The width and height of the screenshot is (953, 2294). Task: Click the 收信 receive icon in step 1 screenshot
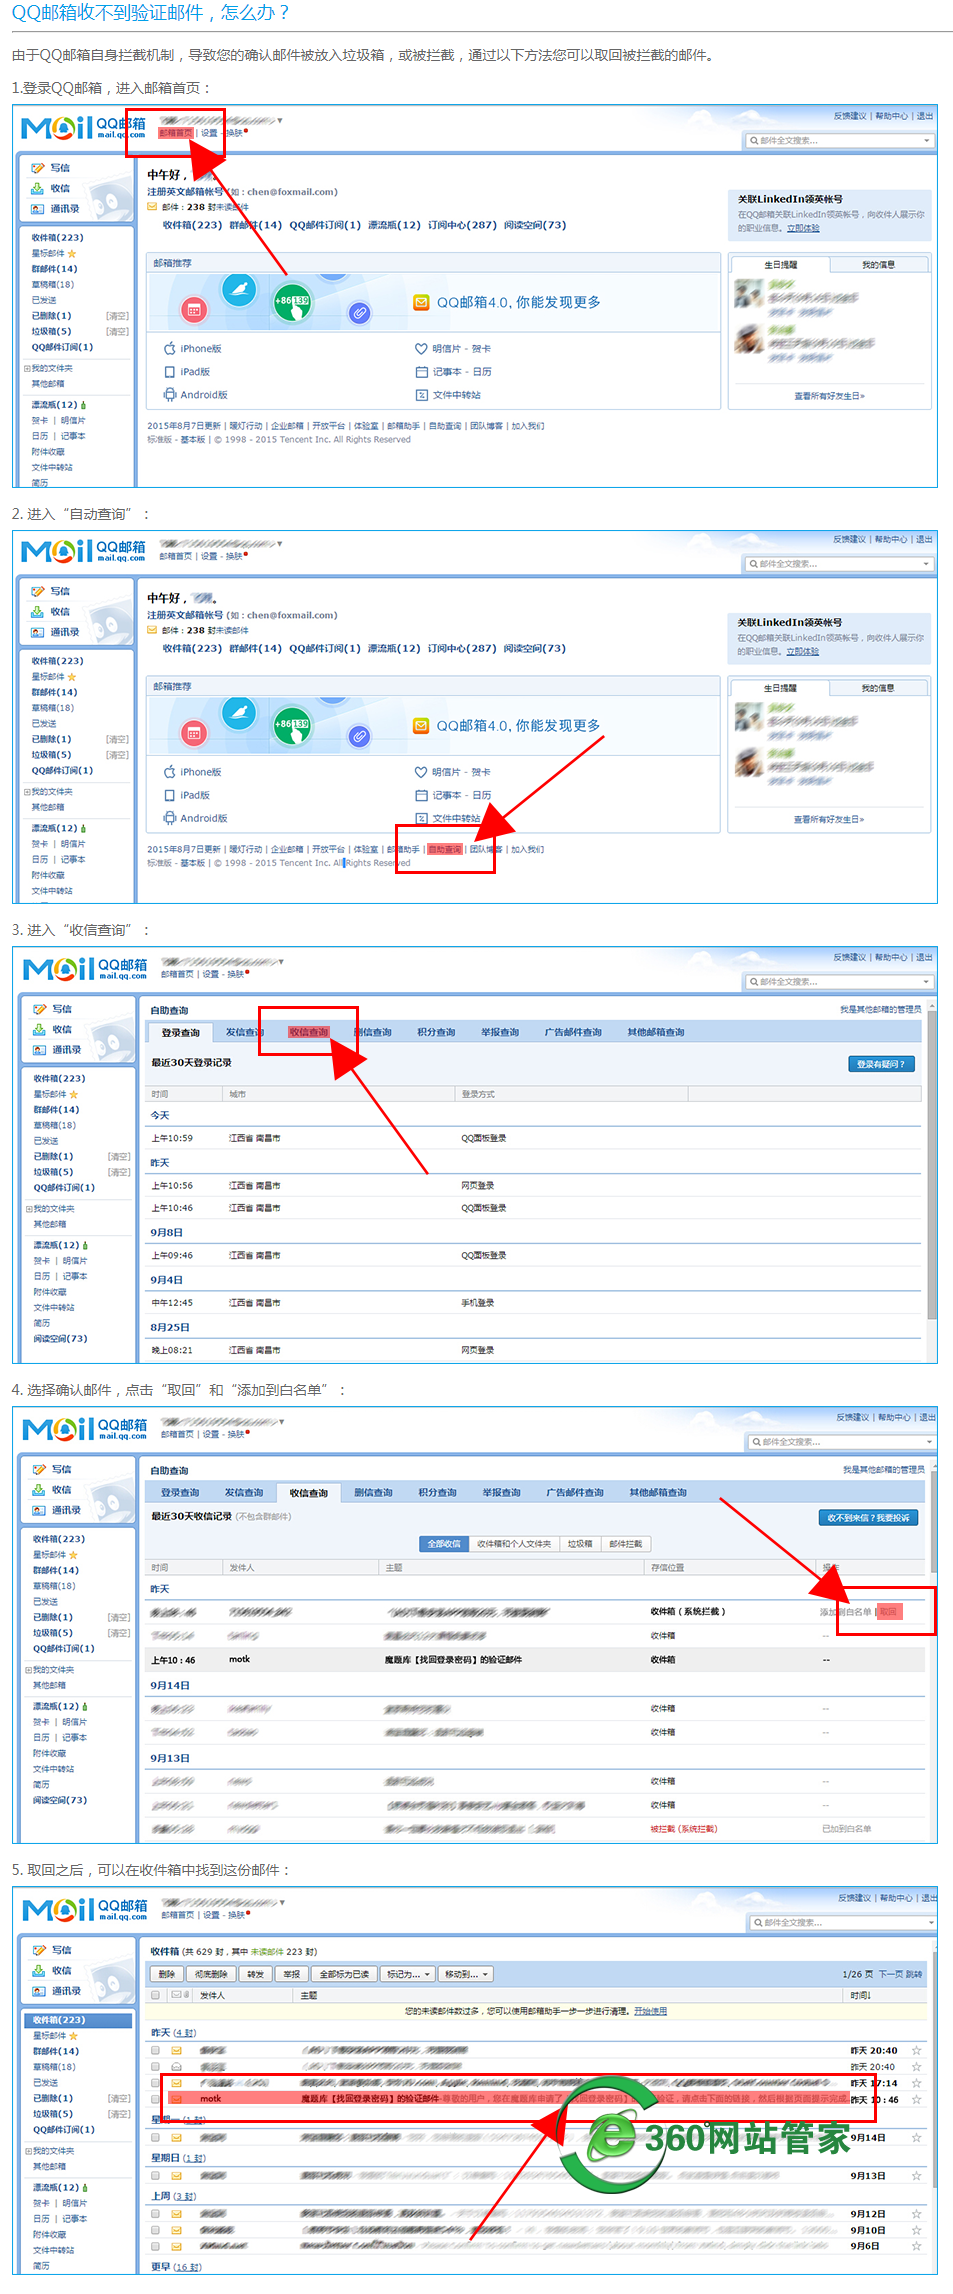[38, 188]
